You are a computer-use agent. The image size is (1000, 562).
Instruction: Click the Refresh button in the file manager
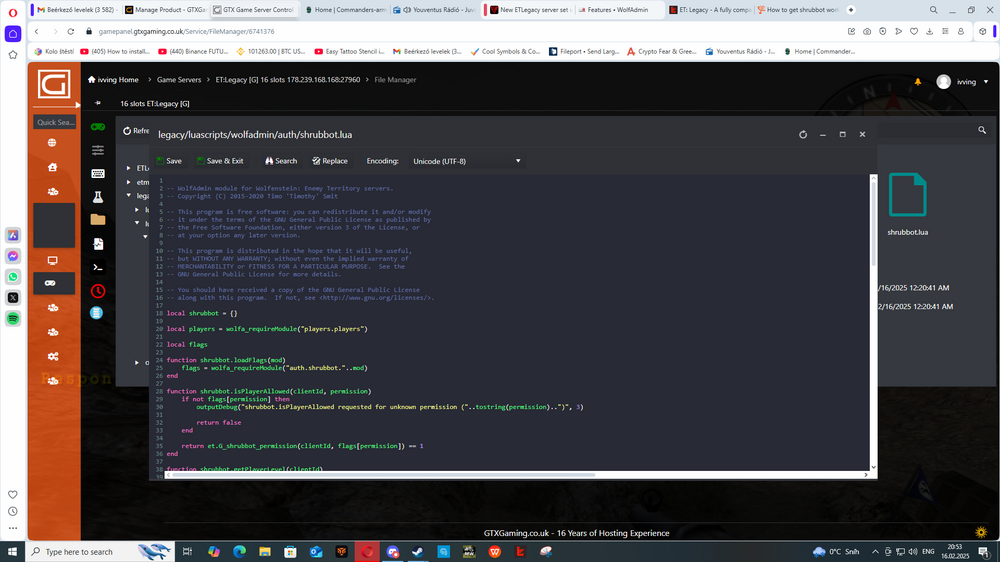point(136,131)
